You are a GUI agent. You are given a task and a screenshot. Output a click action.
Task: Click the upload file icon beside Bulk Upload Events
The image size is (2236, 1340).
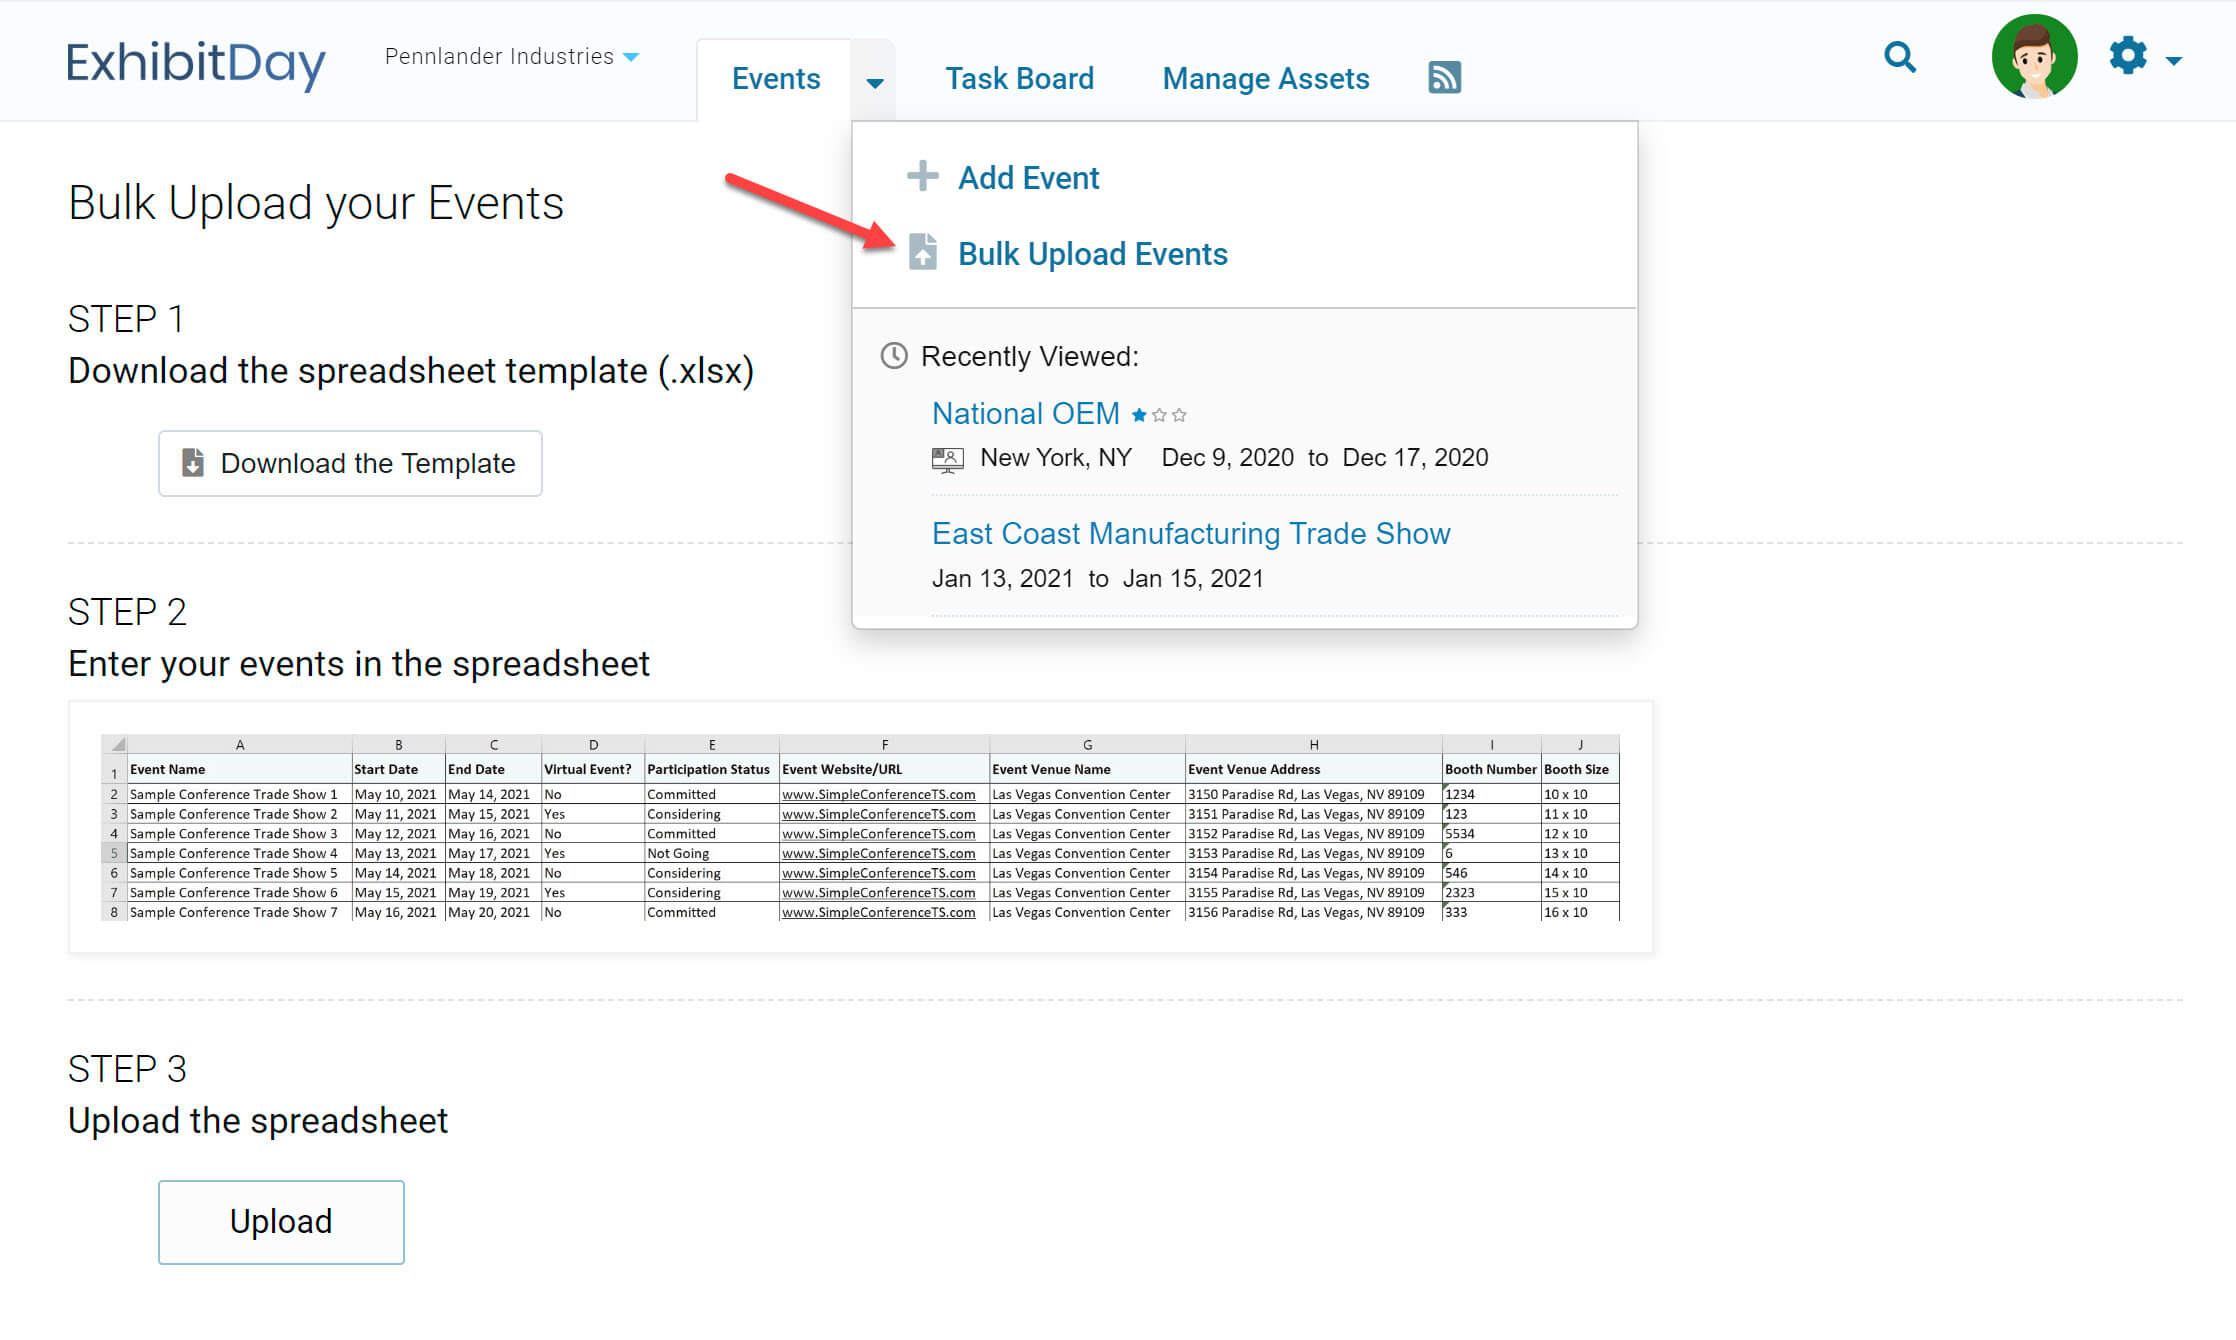[923, 253]
